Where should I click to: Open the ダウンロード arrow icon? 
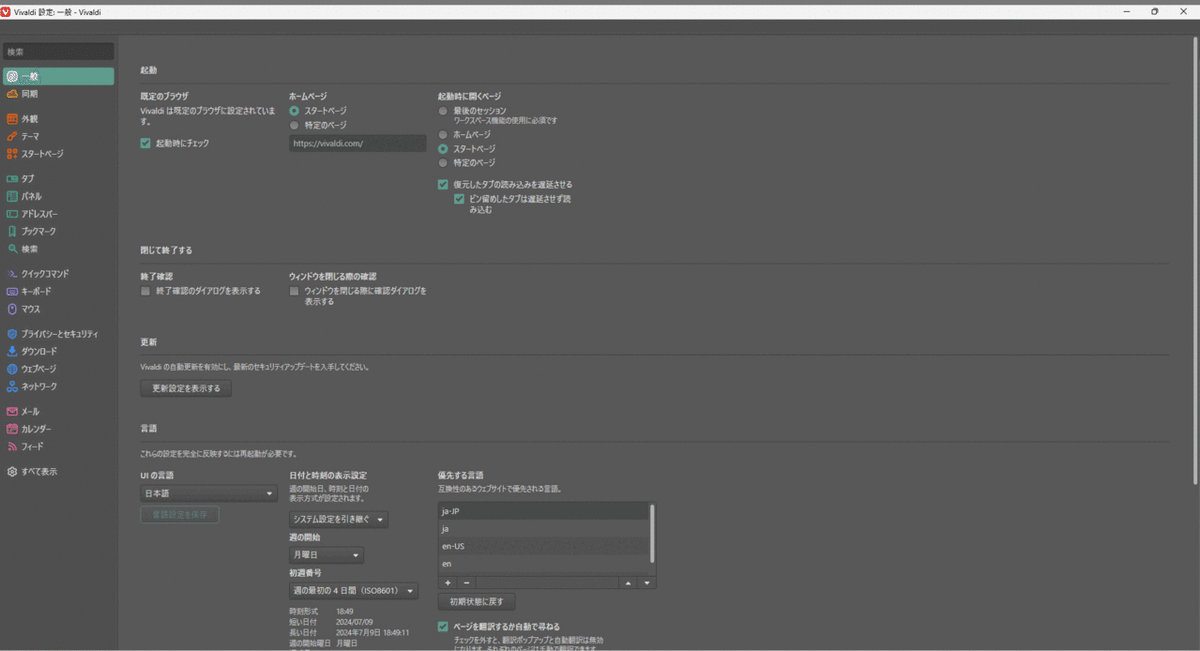tap(12, 351)
